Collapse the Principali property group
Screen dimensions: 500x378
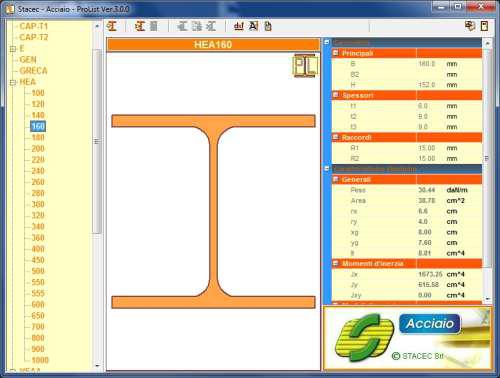[336, 53]
